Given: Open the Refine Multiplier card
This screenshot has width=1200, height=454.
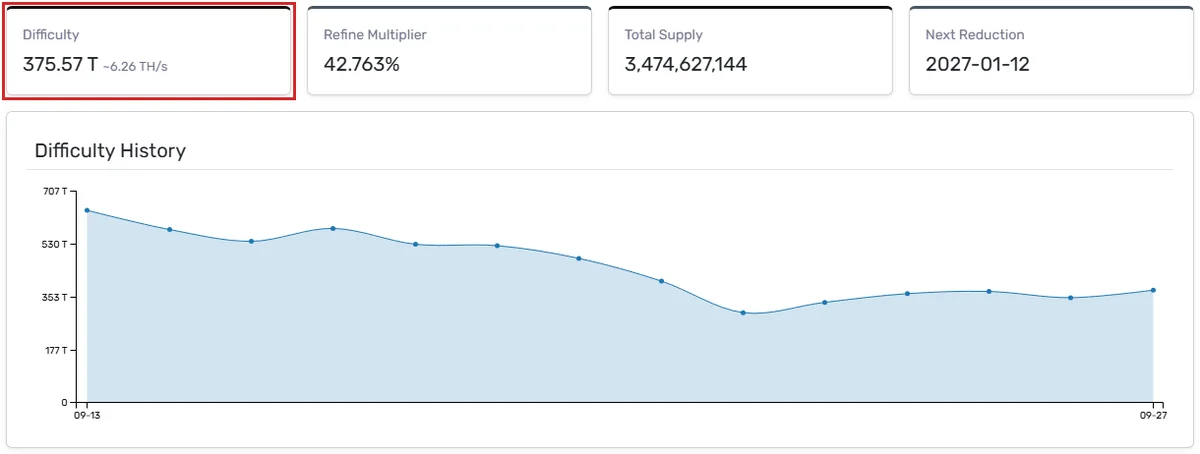Looking at the screenshot, I should (449, 51).
